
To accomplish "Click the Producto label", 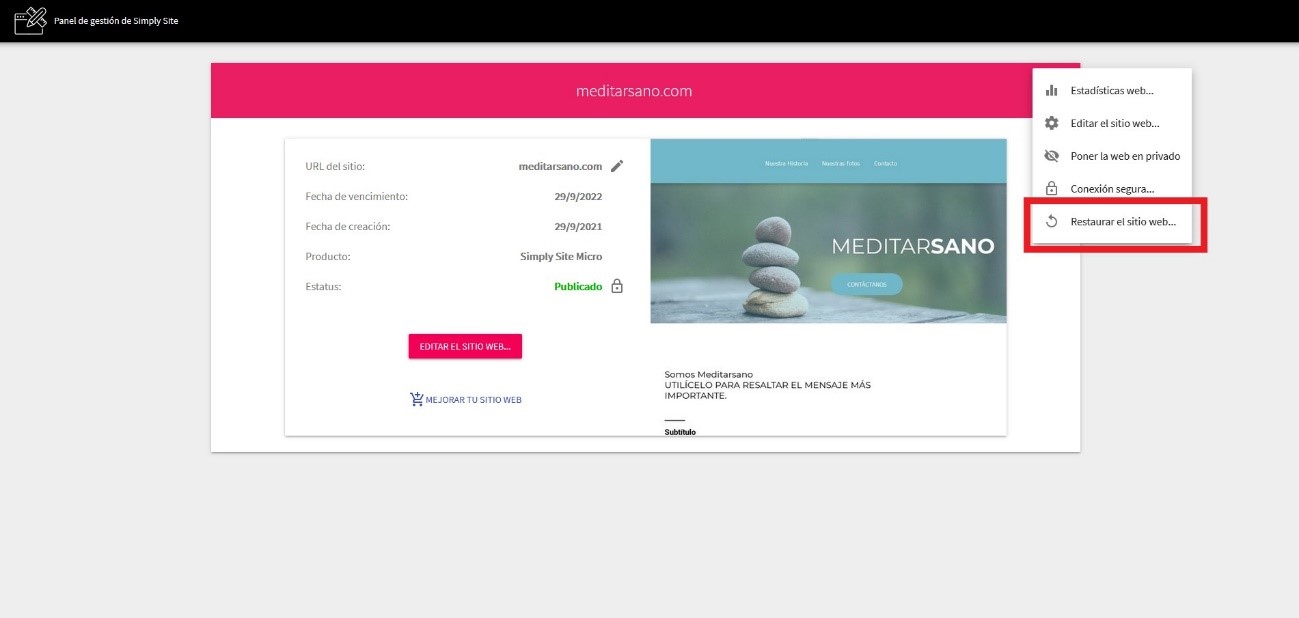I will click(328, 256).
